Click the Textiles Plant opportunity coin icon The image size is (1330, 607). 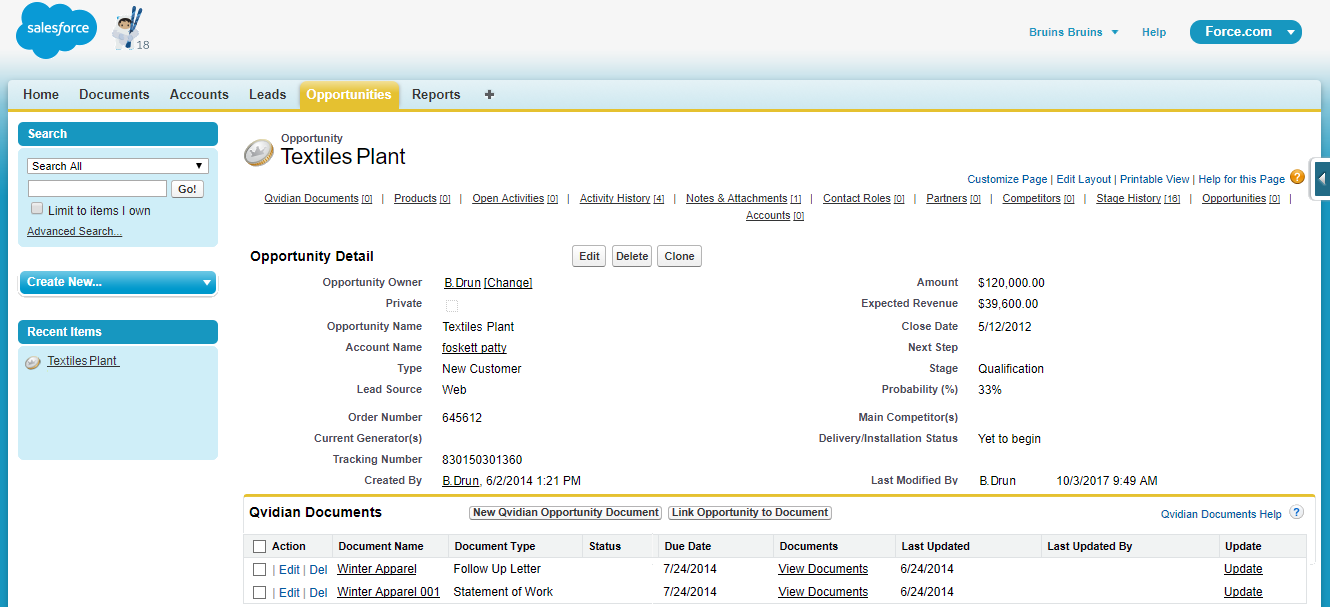point(259,153)
